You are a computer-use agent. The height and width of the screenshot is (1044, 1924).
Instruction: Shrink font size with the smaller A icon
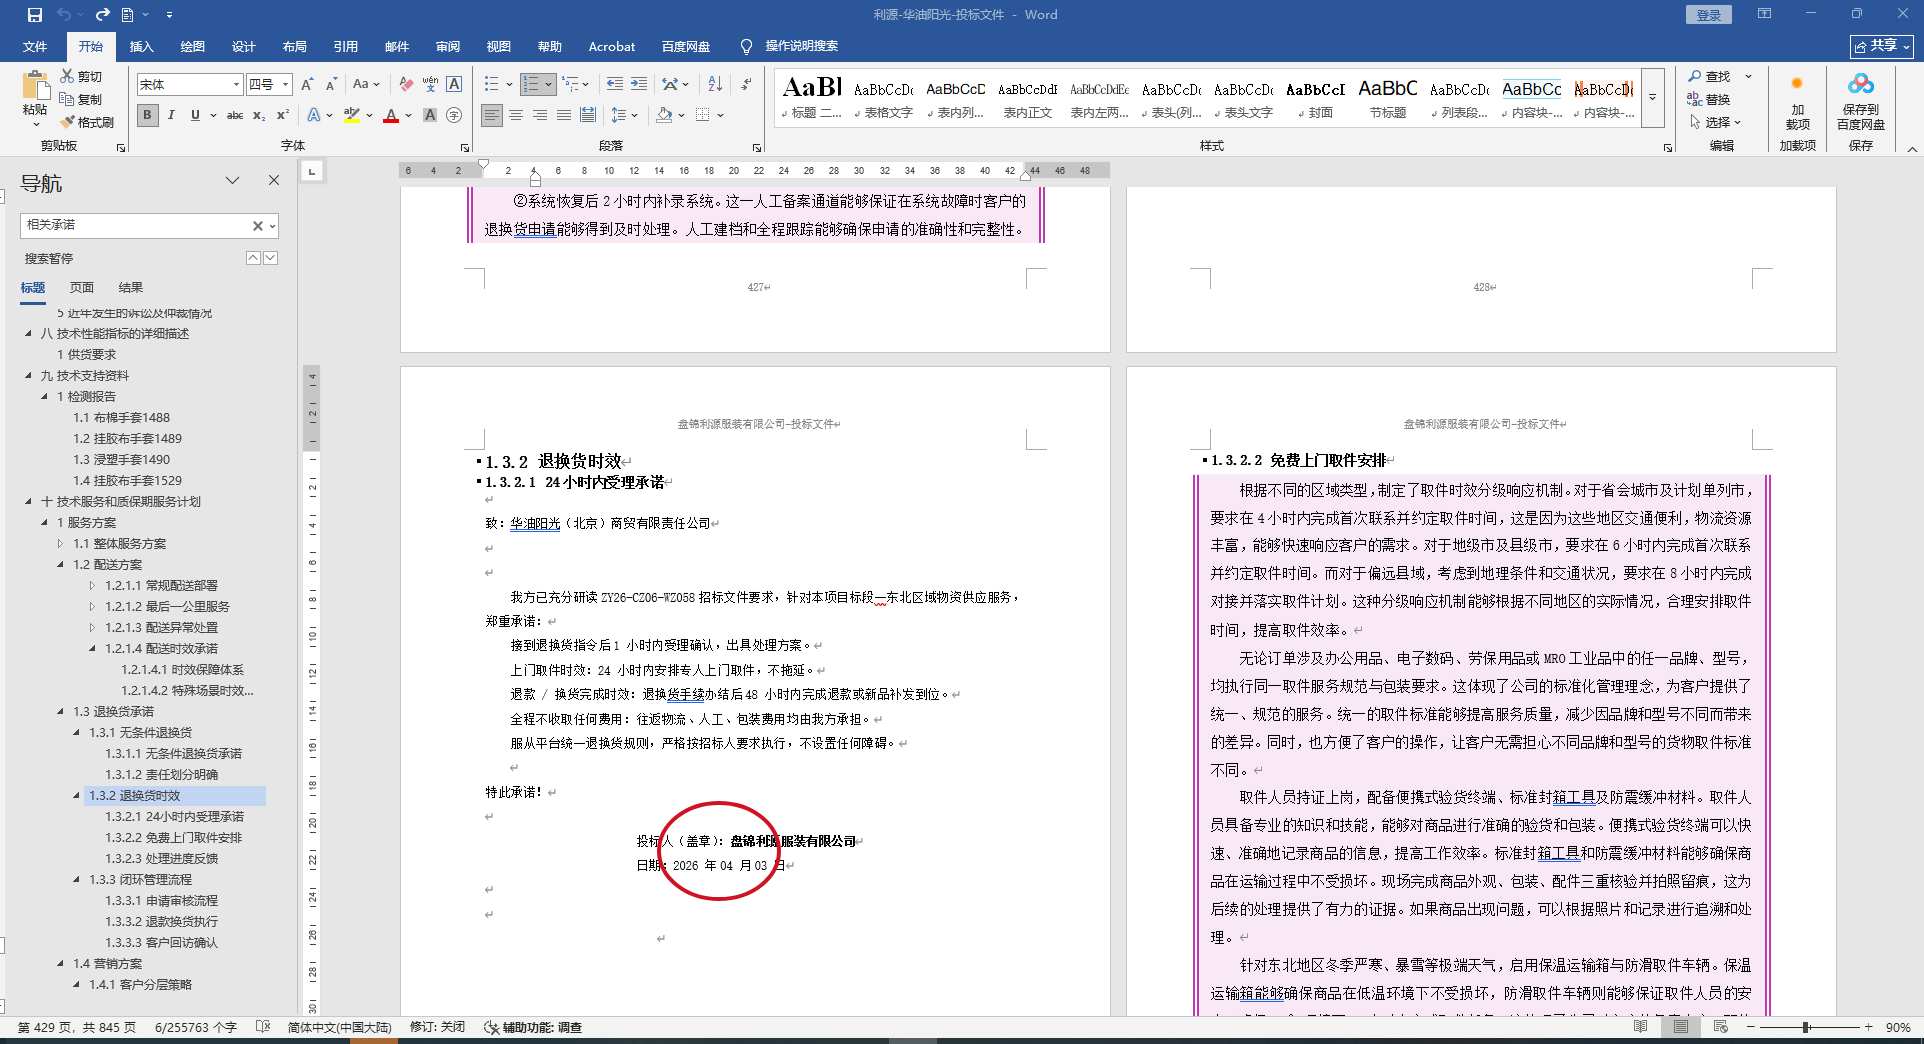tap(330, 84)
